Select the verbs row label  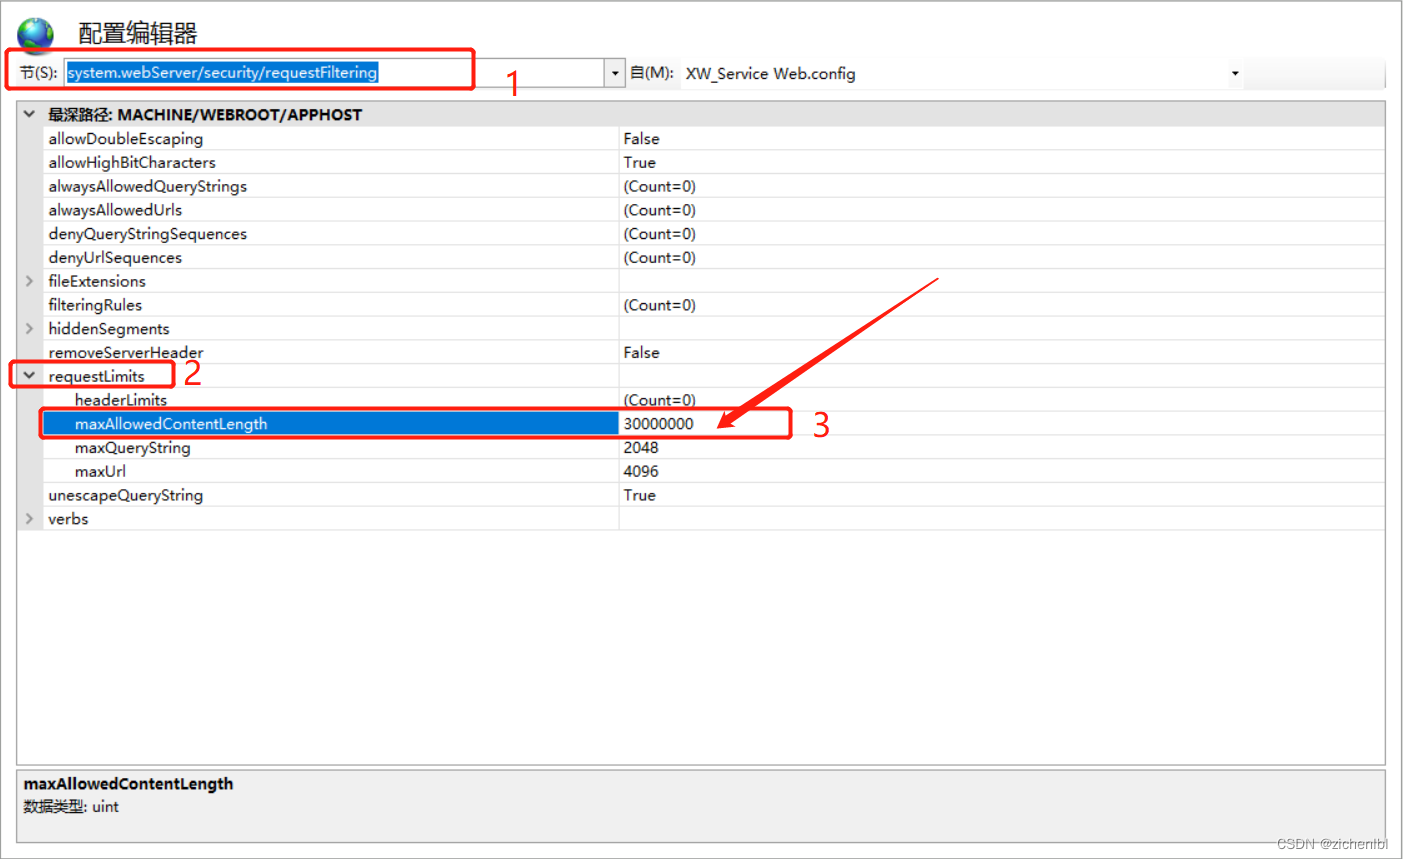(68, 519)
